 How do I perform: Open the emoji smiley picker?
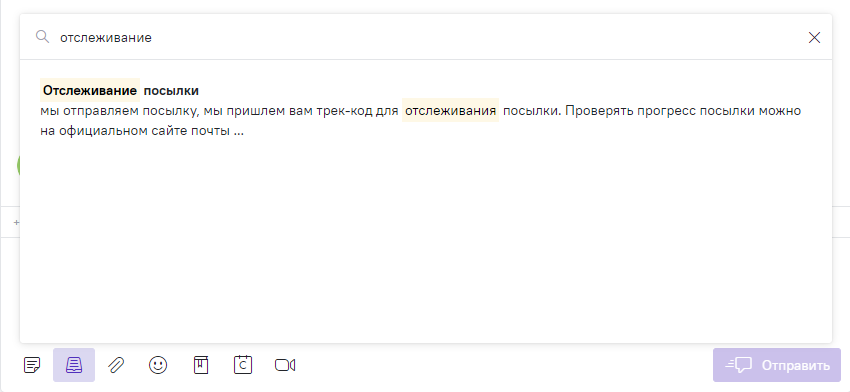click(x=158, y=365)
